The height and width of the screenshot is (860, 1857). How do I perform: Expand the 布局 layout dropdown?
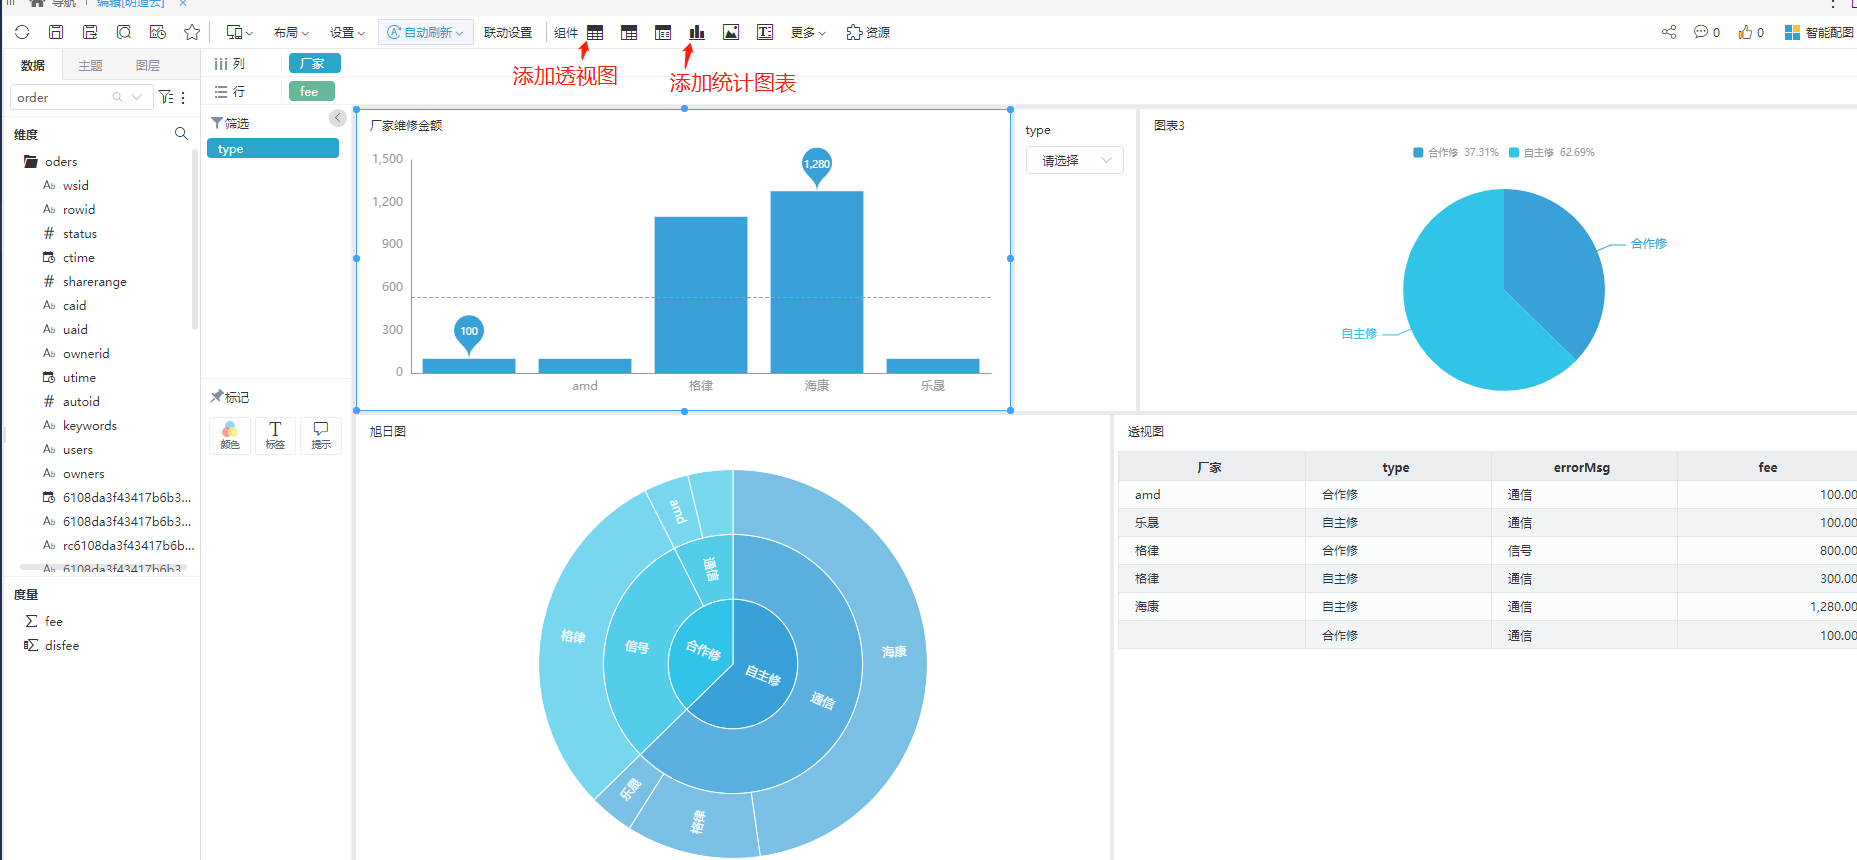tap(291, 32)
